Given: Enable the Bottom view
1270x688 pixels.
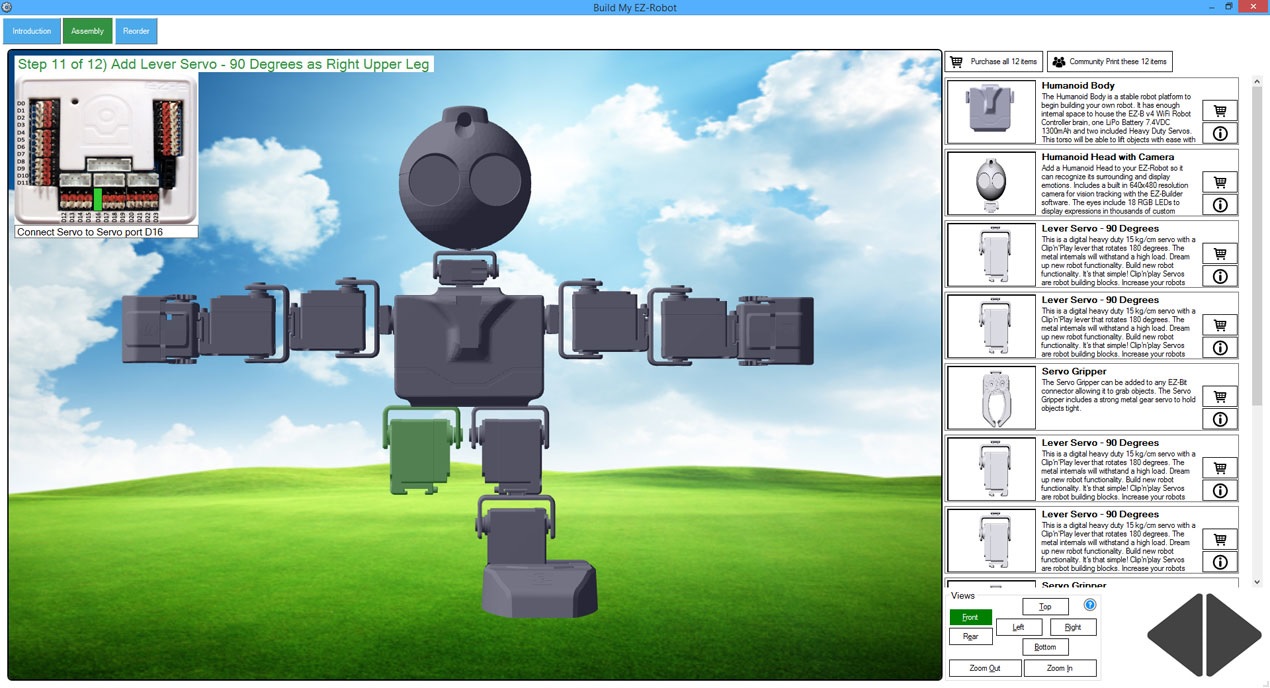Looking at the screenshot, I should (x=1045, y=647).
